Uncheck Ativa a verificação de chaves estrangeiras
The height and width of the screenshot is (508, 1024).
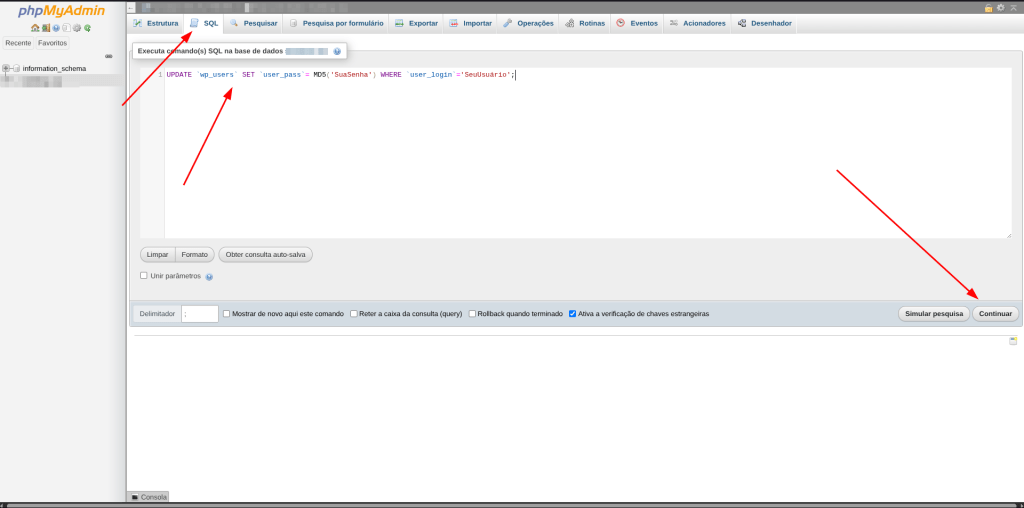572,313
